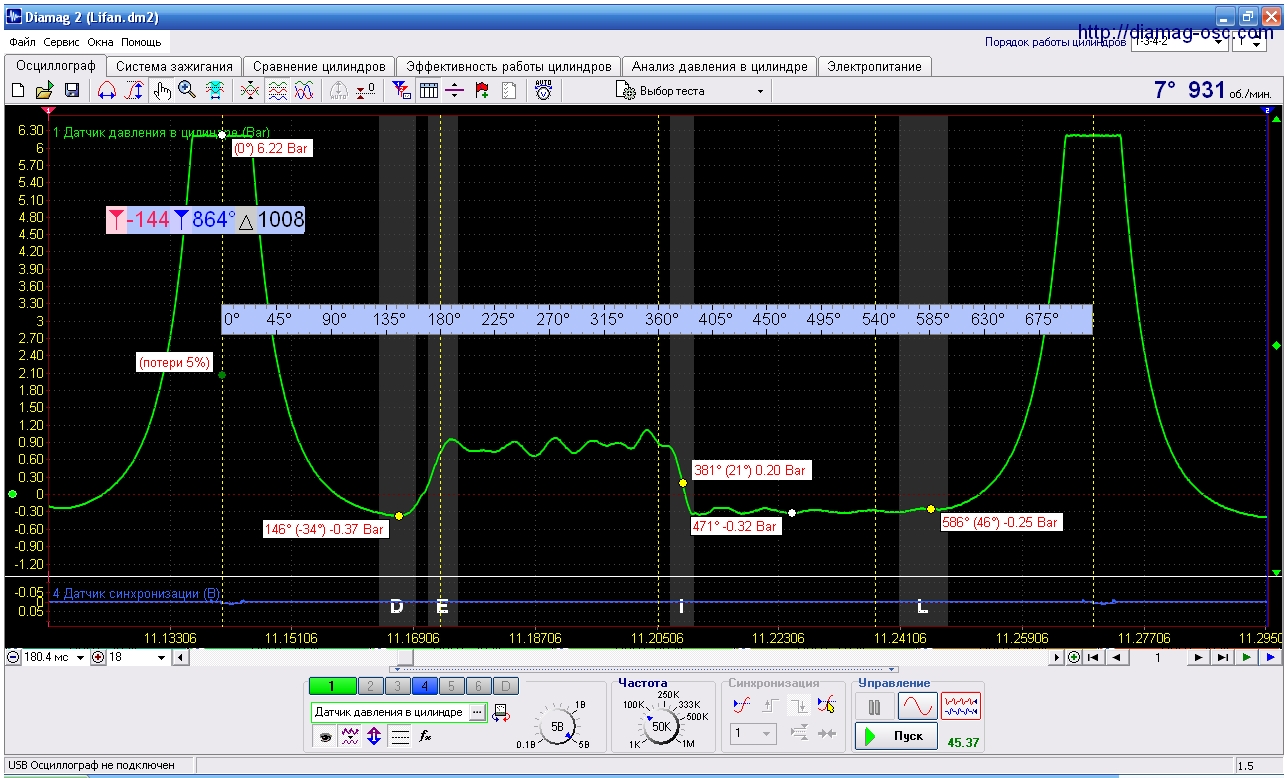Adjust the 5В voltage range knob
1288x778 pixels.
(558, 727)
